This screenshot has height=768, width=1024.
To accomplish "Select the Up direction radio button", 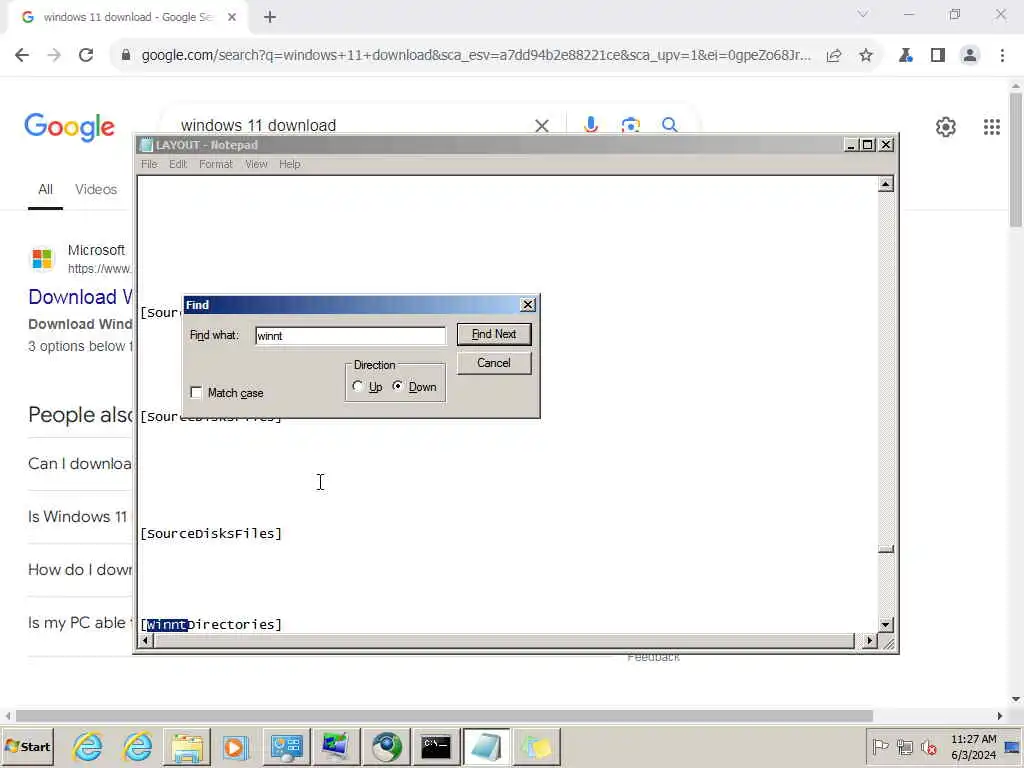I will pos(357,387).
